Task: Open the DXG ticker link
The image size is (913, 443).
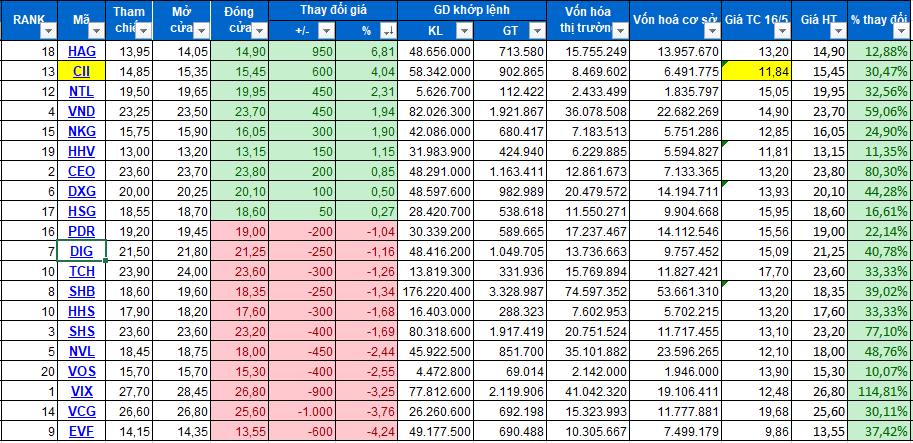Action: [82, 192]
